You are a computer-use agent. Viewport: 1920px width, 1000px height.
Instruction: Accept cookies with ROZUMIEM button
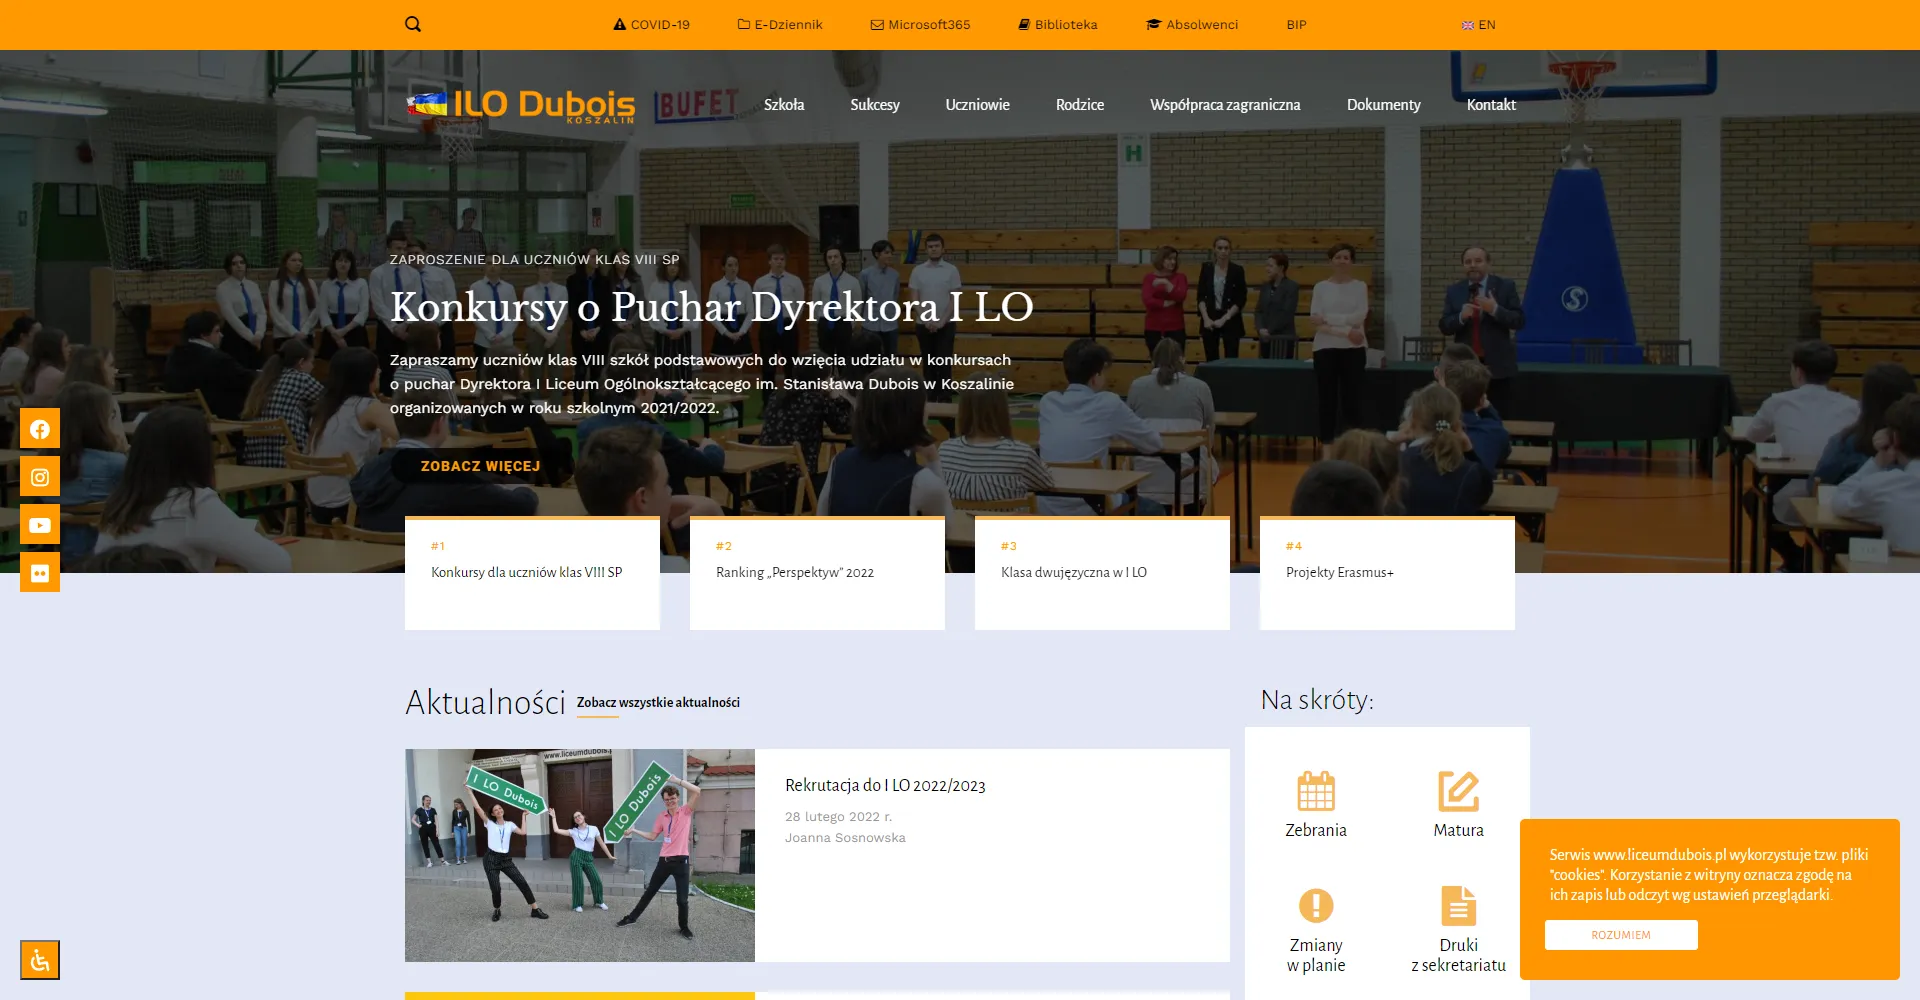1621,935
